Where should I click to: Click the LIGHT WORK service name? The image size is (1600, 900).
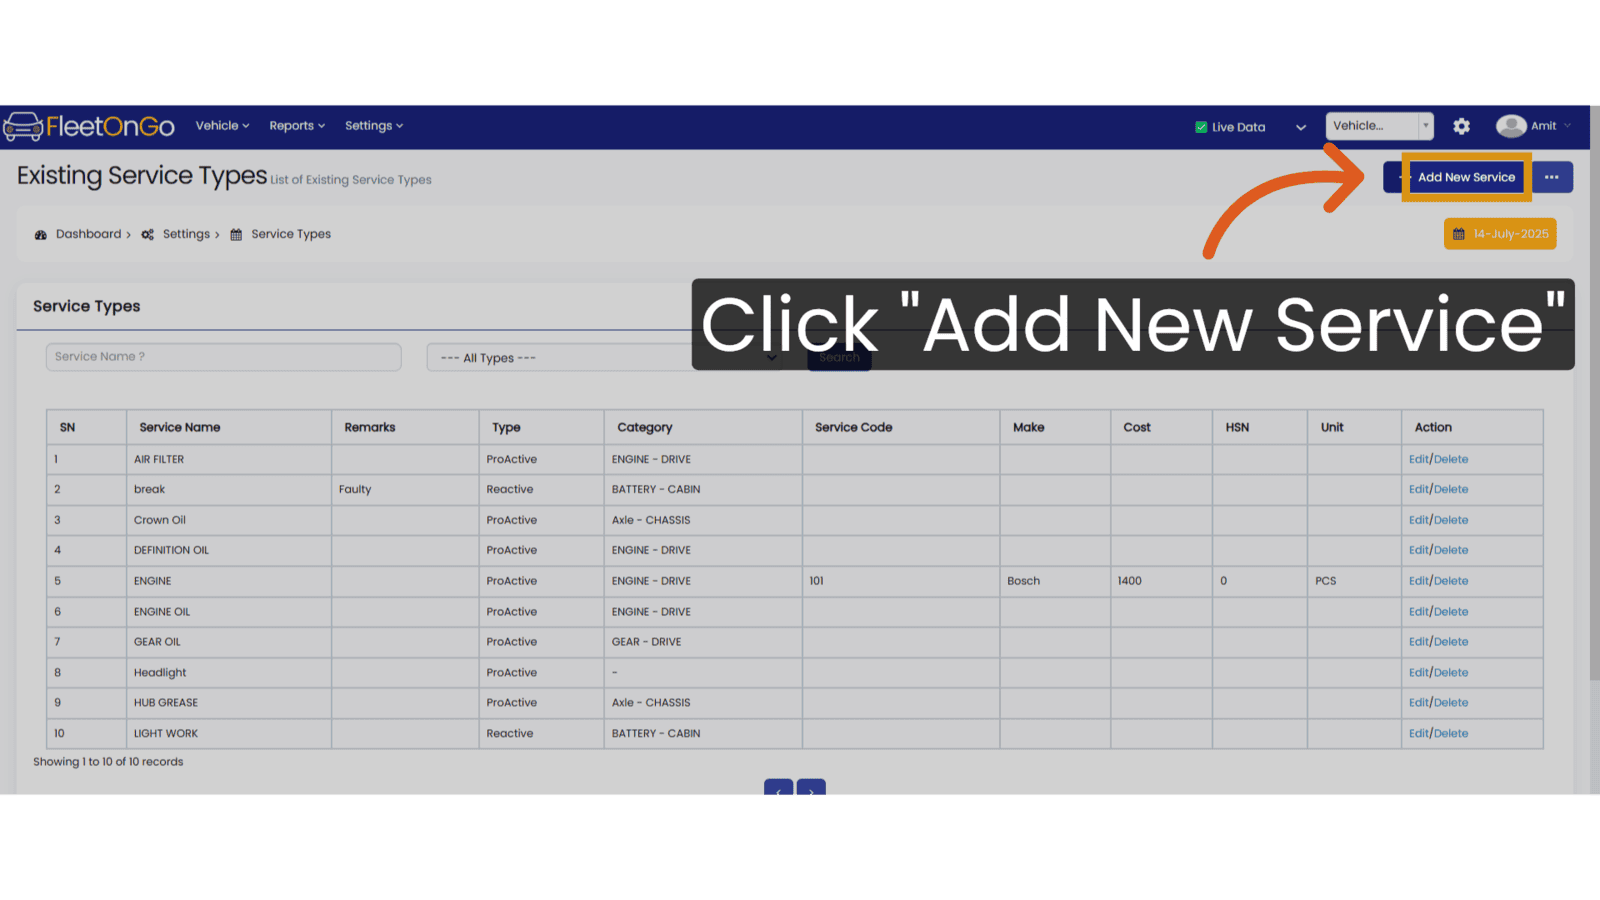click(x=166, y=734)
